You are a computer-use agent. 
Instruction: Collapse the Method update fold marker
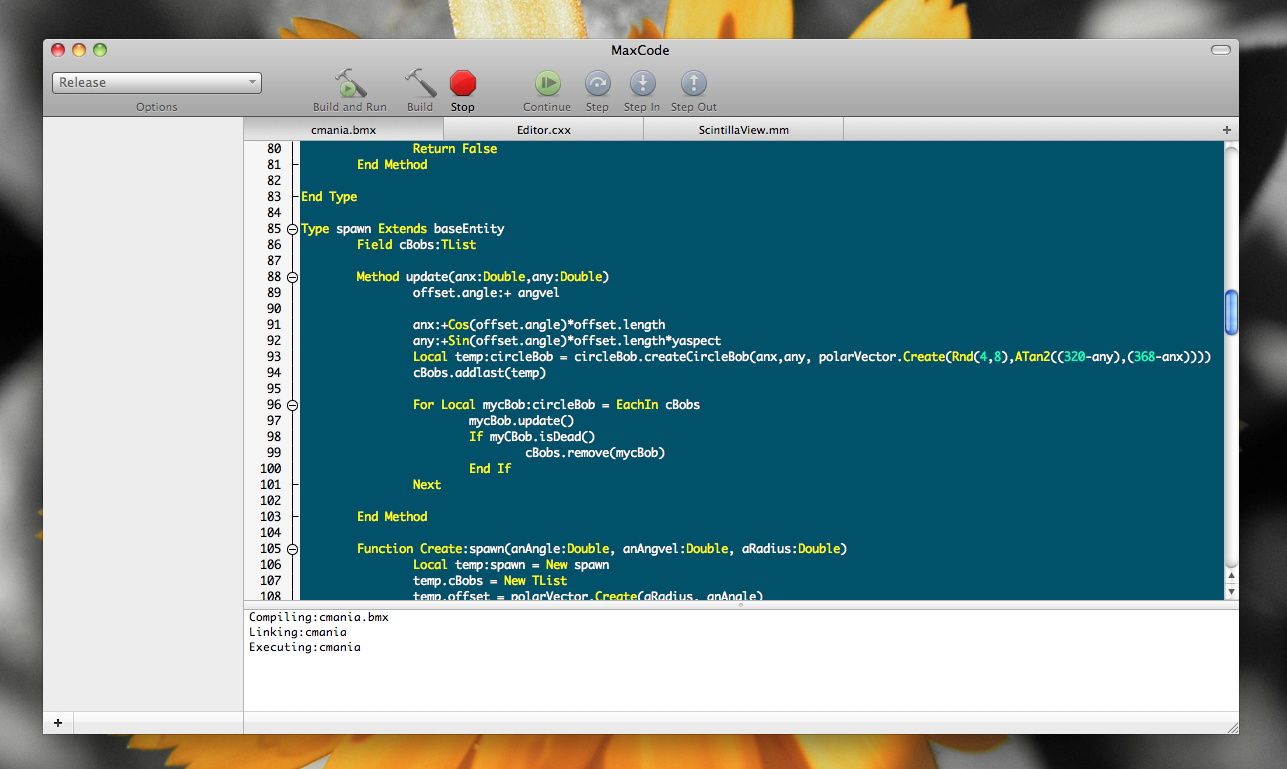[x=292, y=277]
